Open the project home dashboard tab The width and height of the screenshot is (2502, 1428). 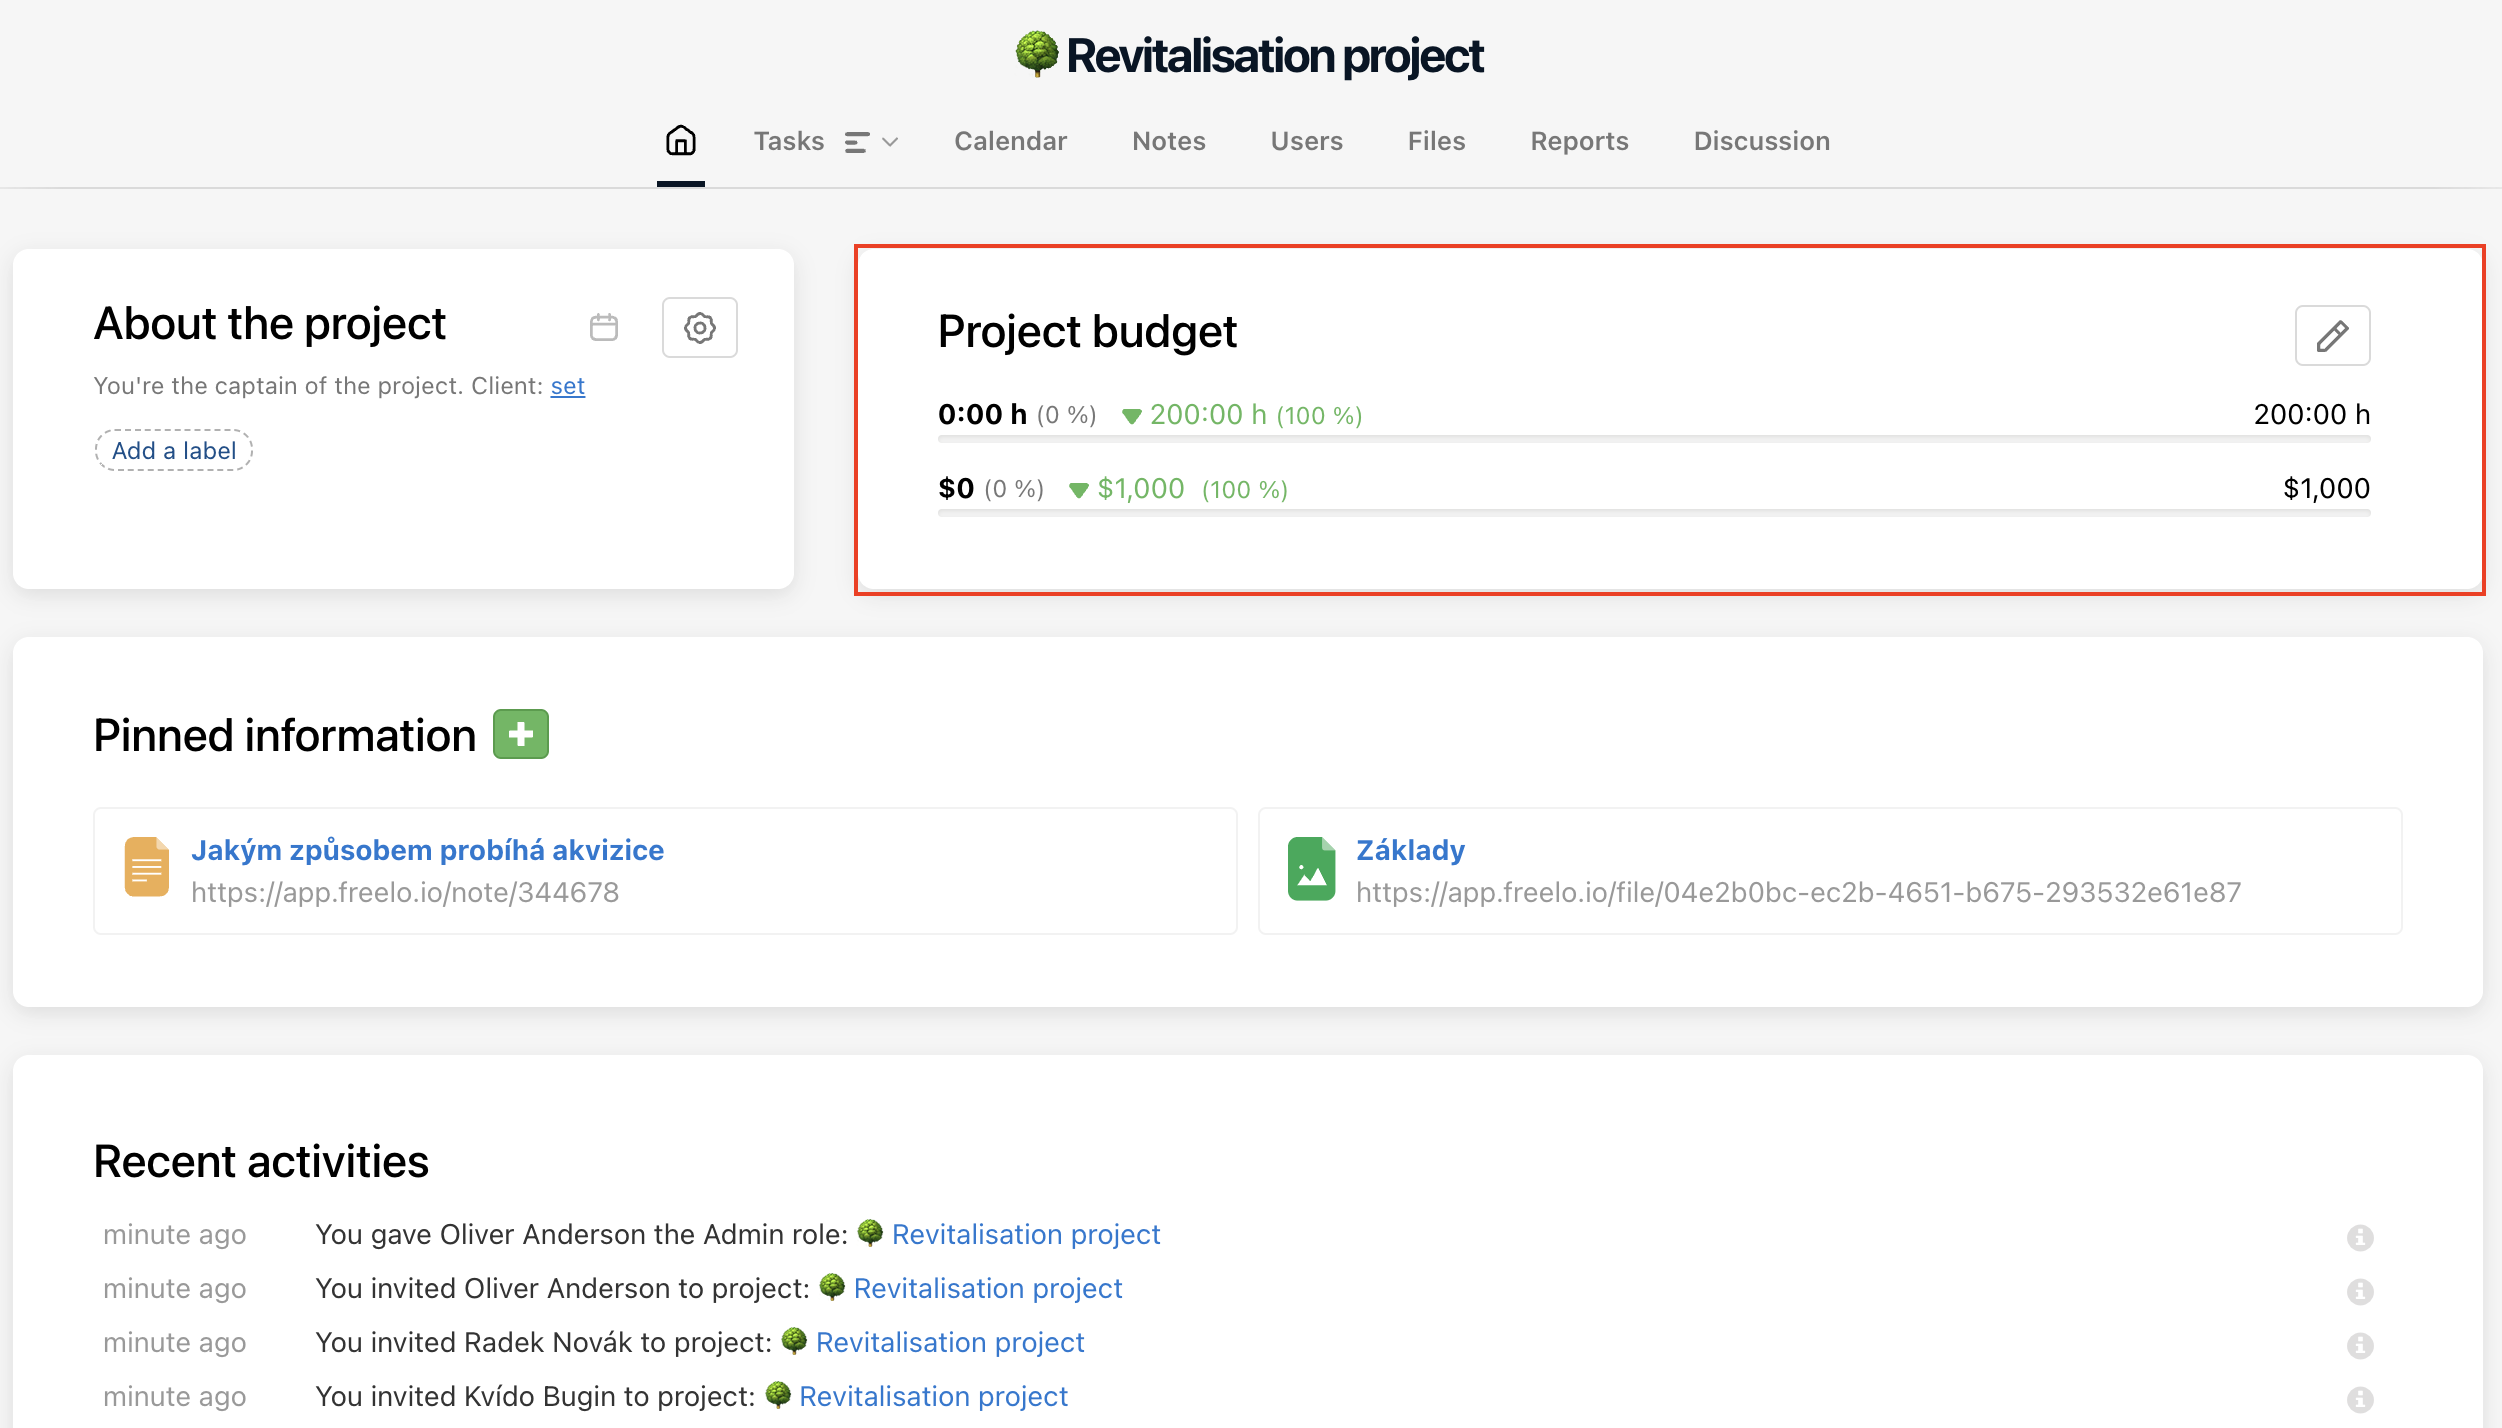[681, 141]
